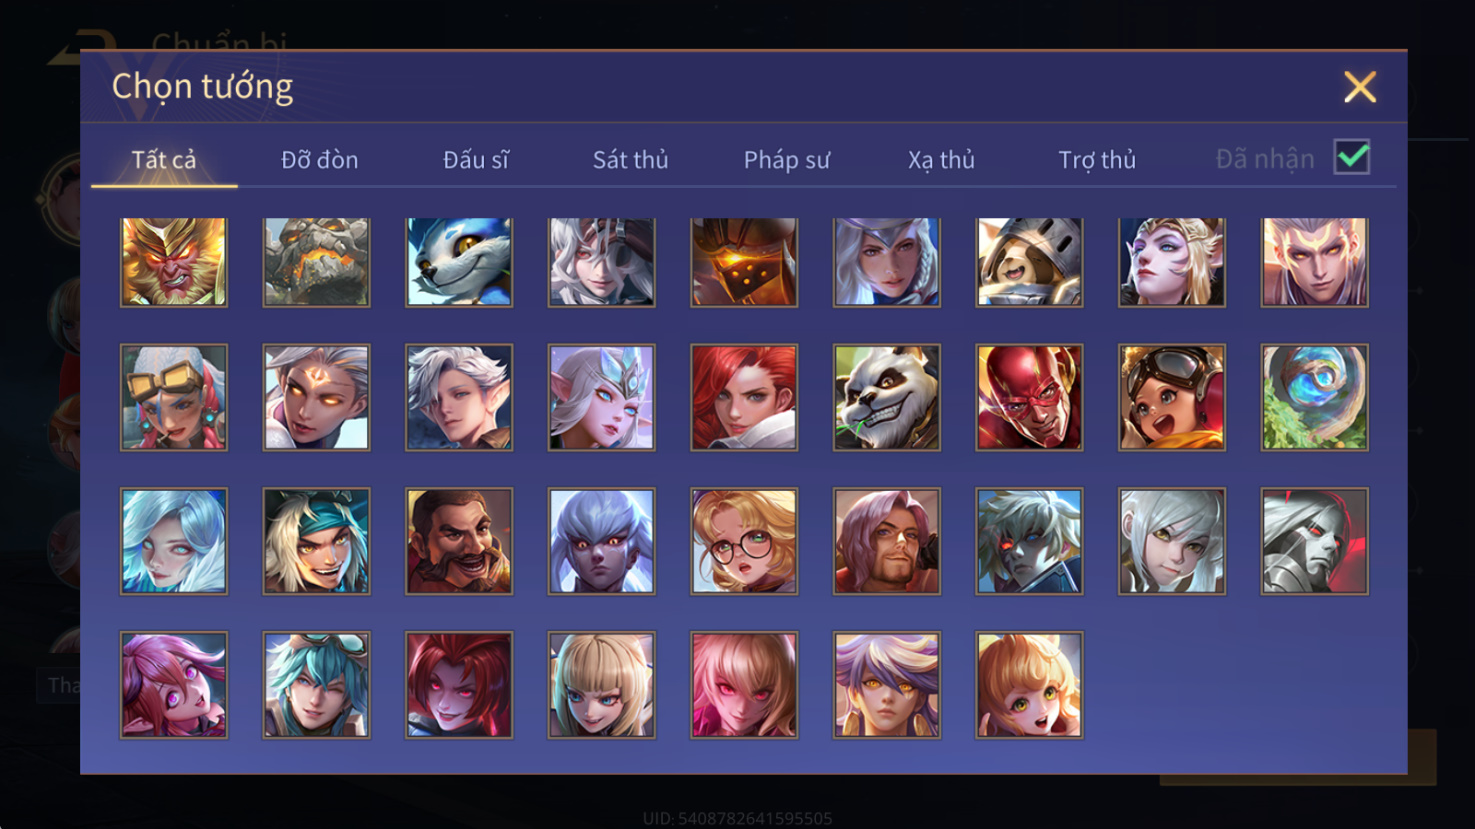Viewport: 1475px width, 829px height.
Task: Pick the bear in knight helmet hero
Action: 1029,262
